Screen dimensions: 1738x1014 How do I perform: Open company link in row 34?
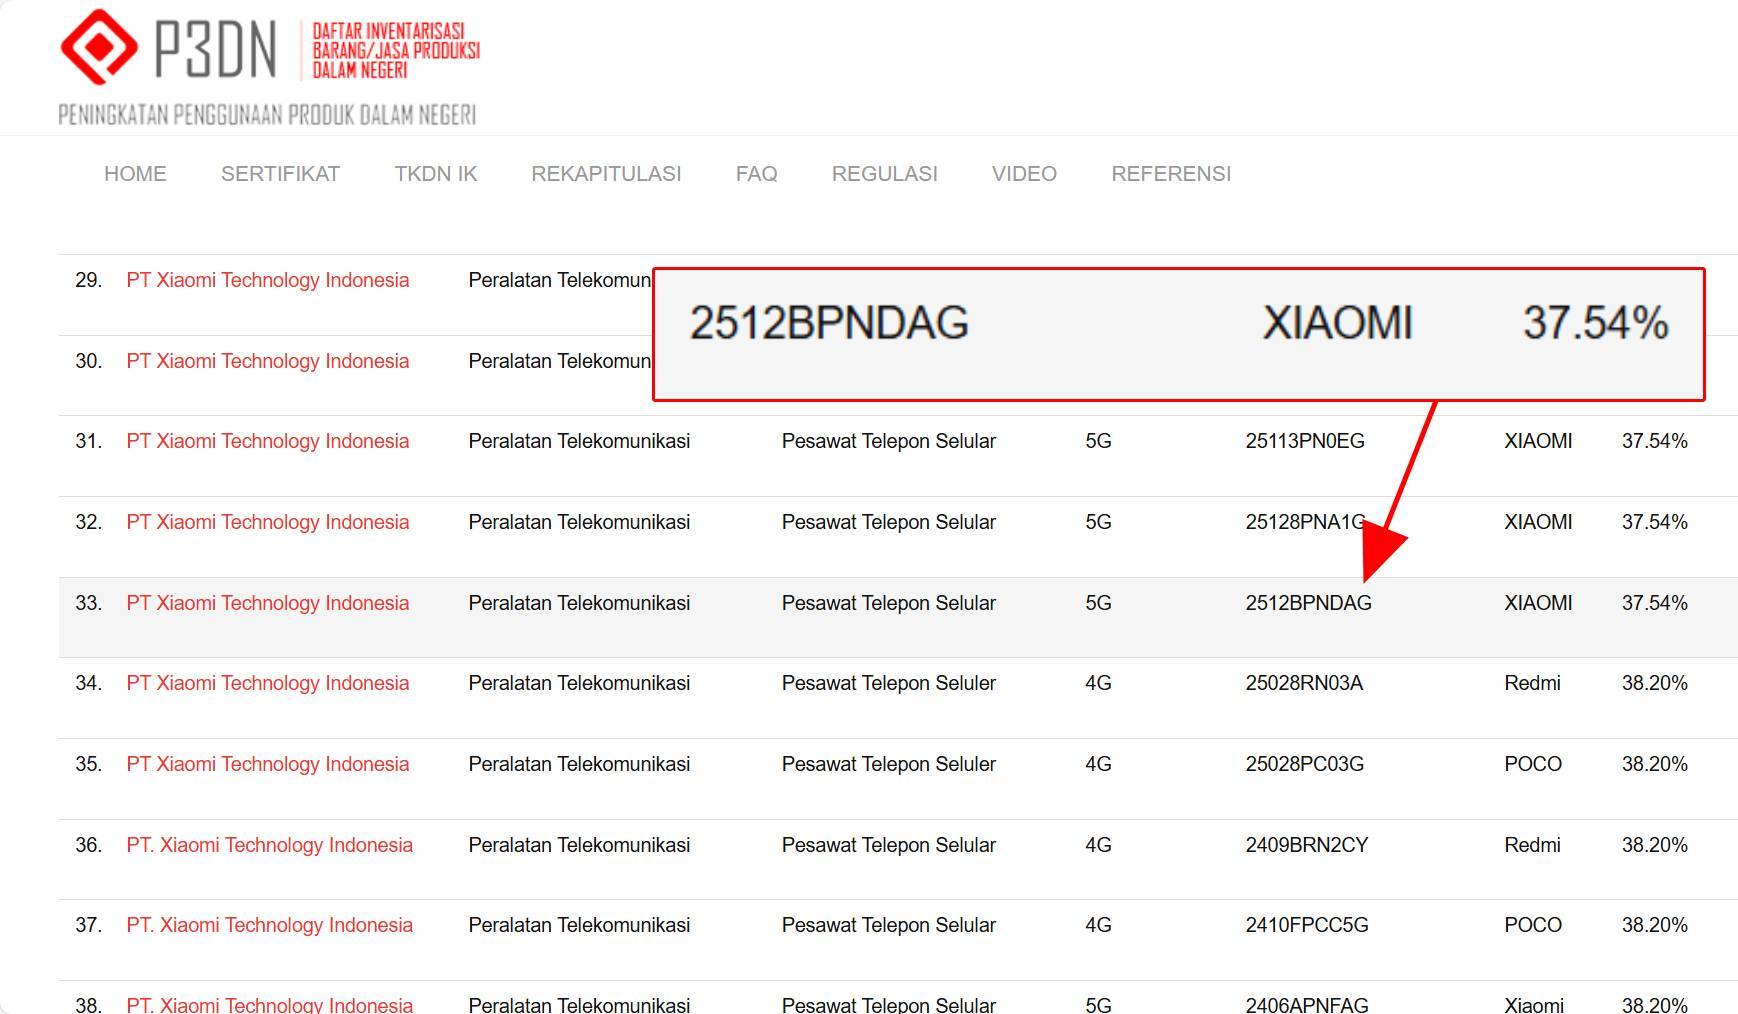[x=268, y=683]
